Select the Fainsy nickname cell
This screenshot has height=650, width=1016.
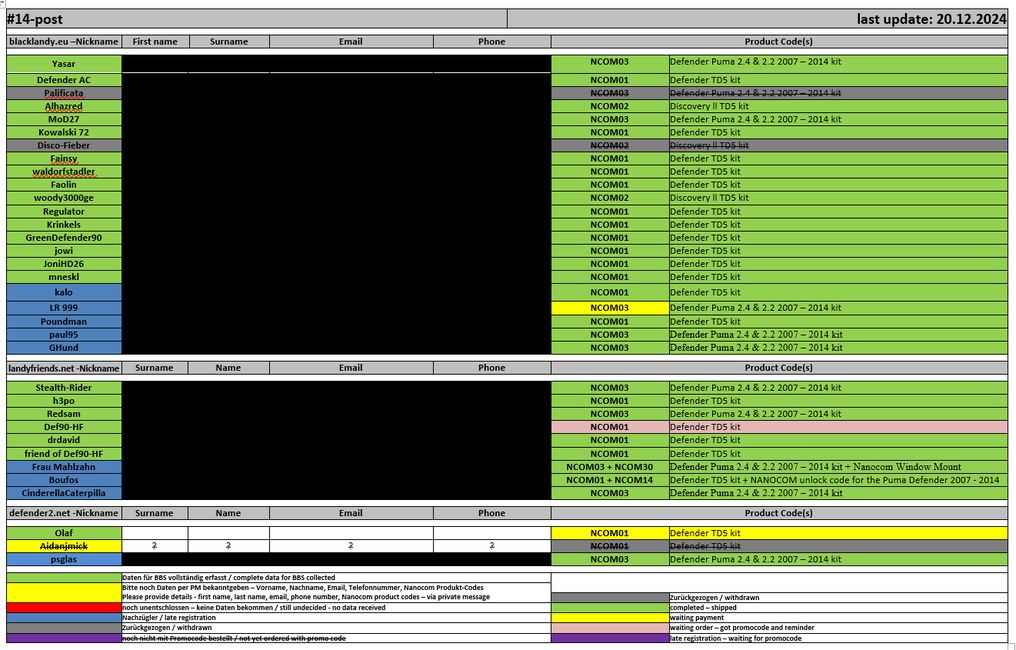(x=64, y=159)
